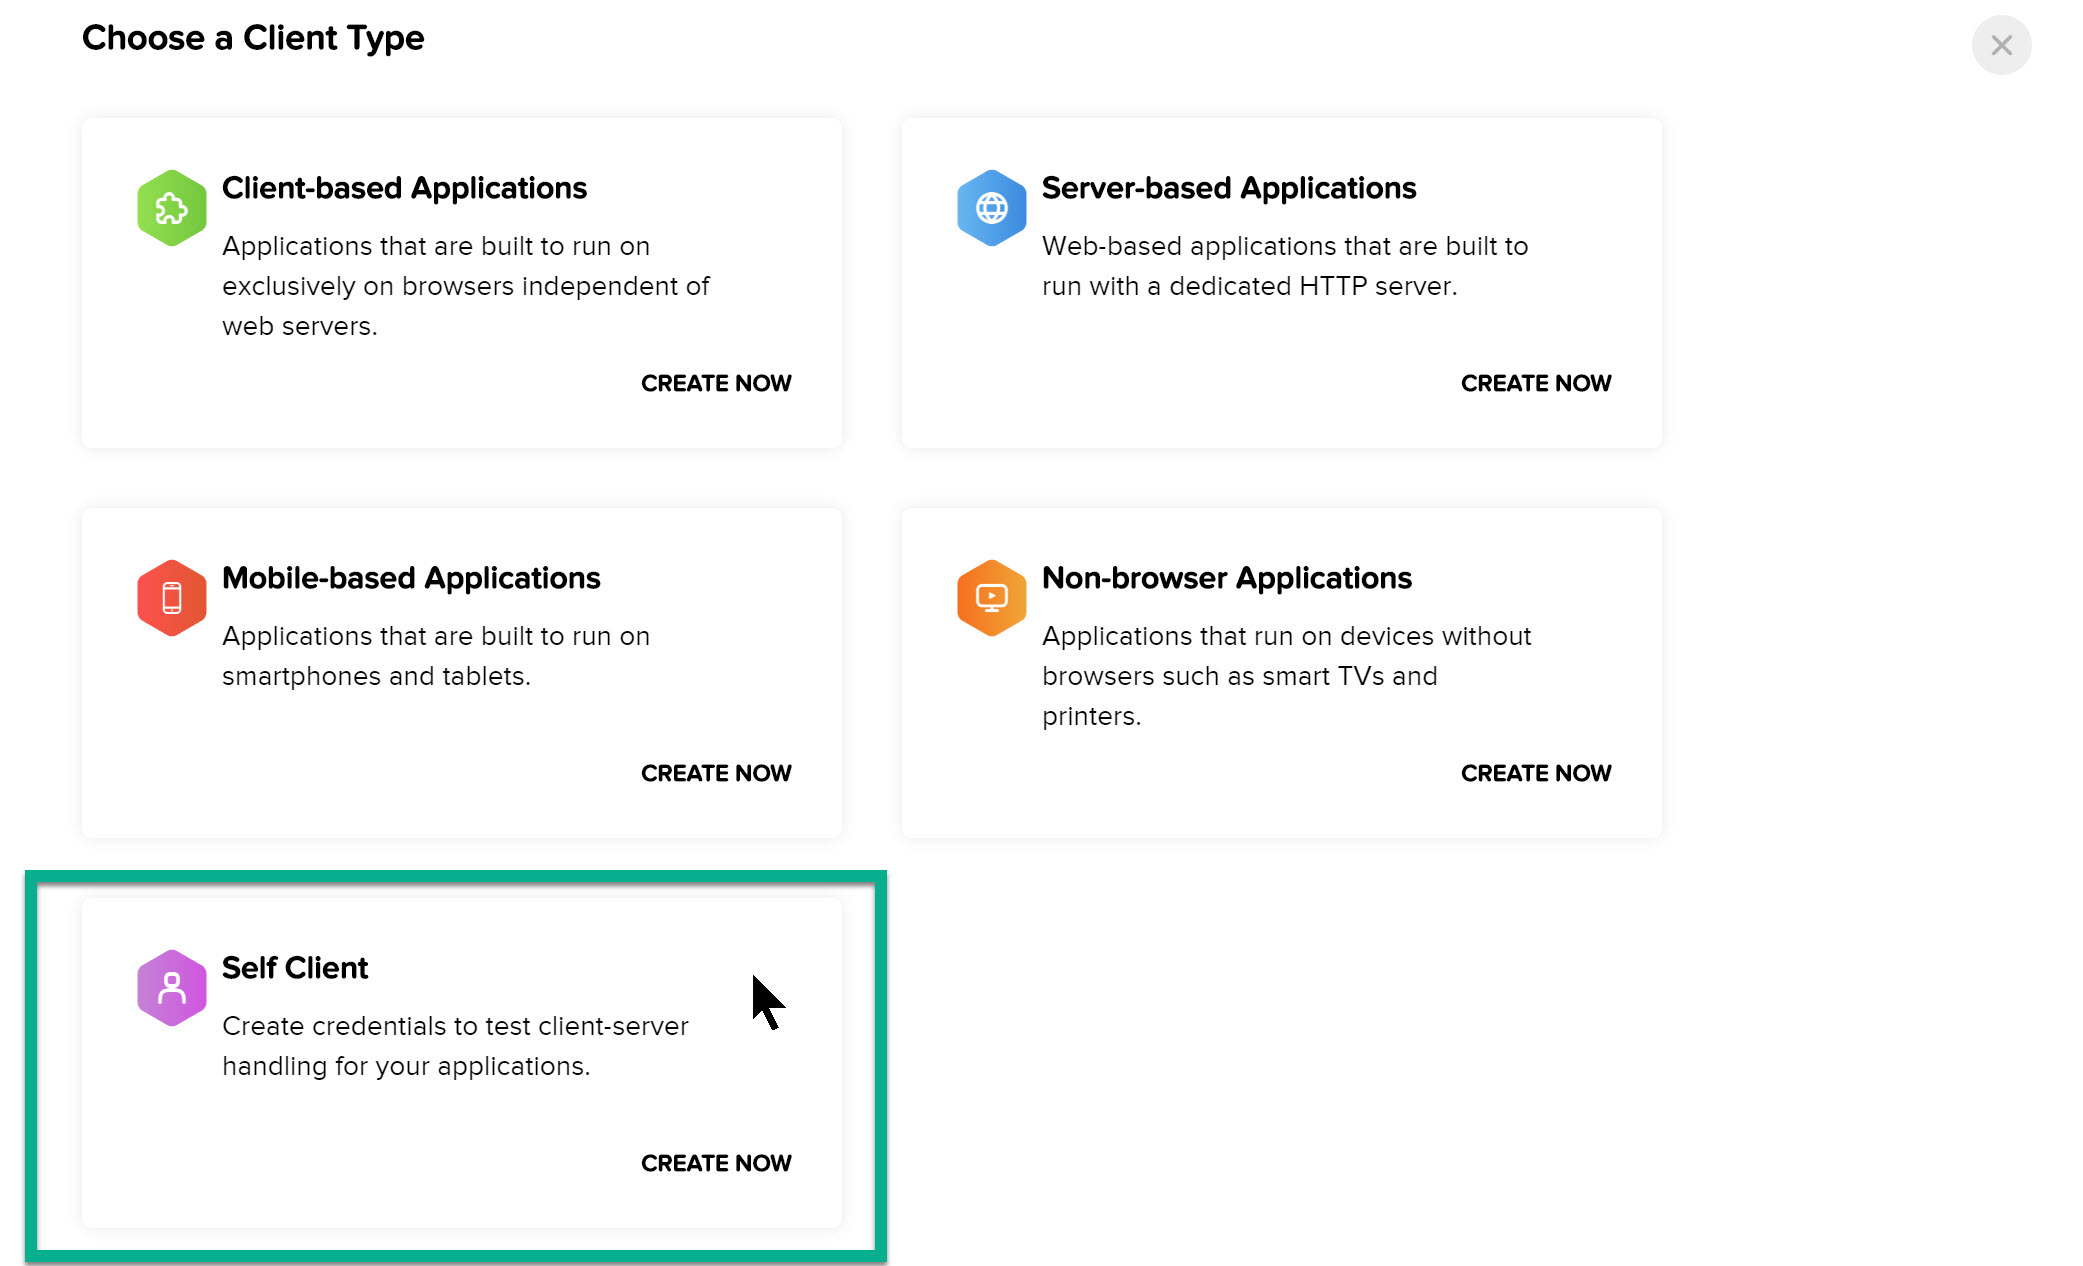The image size is (2083, 1266).
Task: Select the Server-based Applications title
Action: (x=1229, y=188)
